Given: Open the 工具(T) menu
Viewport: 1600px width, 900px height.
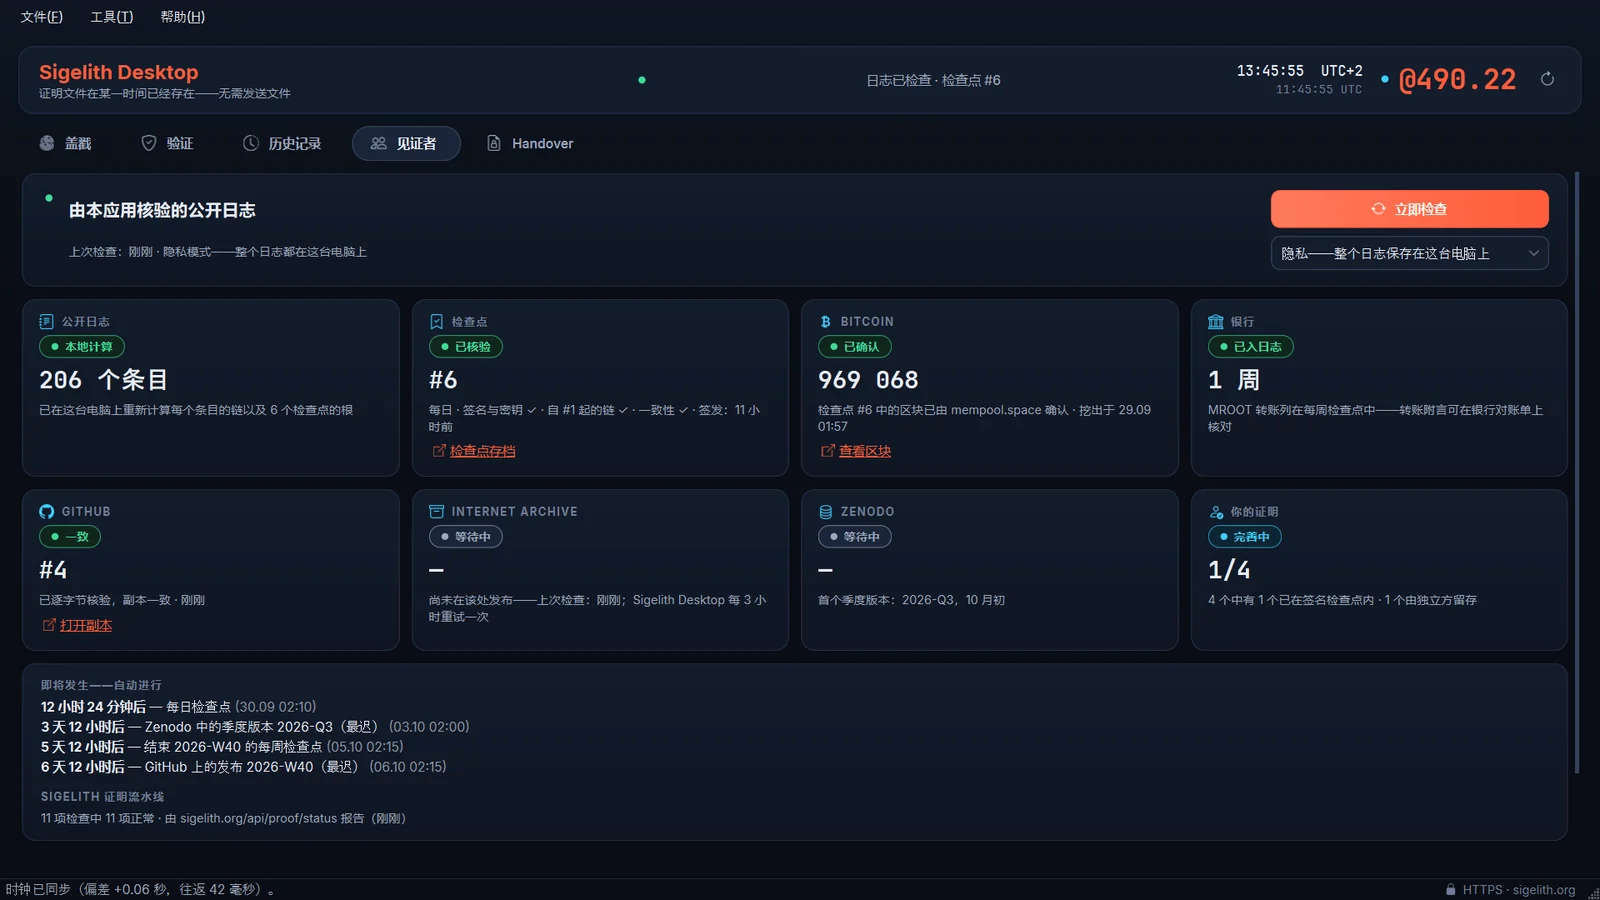Looking at the screenshot, I should pos(112,17).
